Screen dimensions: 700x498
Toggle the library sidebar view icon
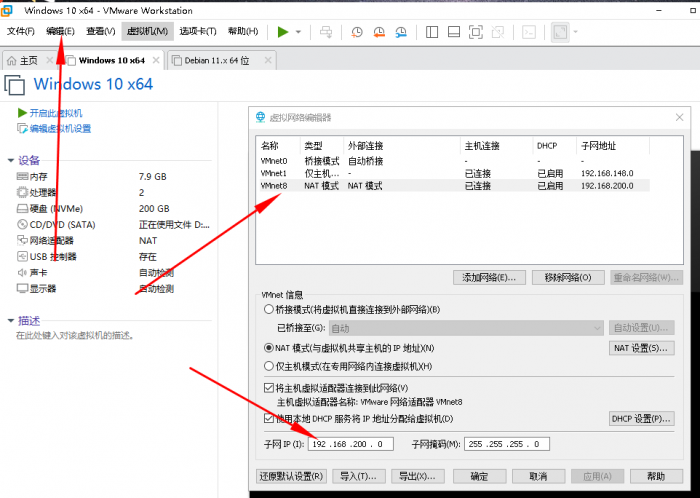pos(432,32)
